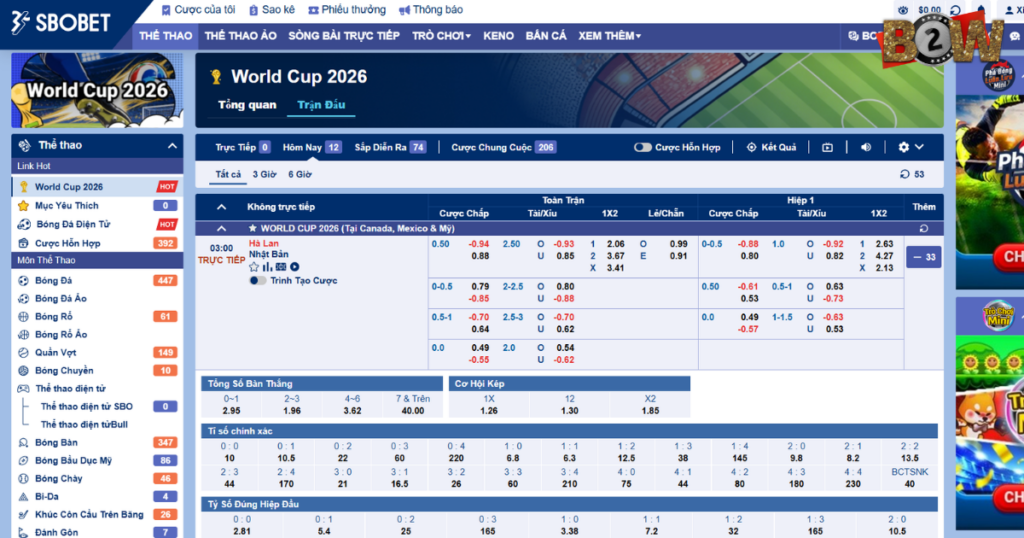The height and width of the screenshot is (538, 1024).
Task: Select Bóng Bàn table tennis
Action: pos(56,443)
